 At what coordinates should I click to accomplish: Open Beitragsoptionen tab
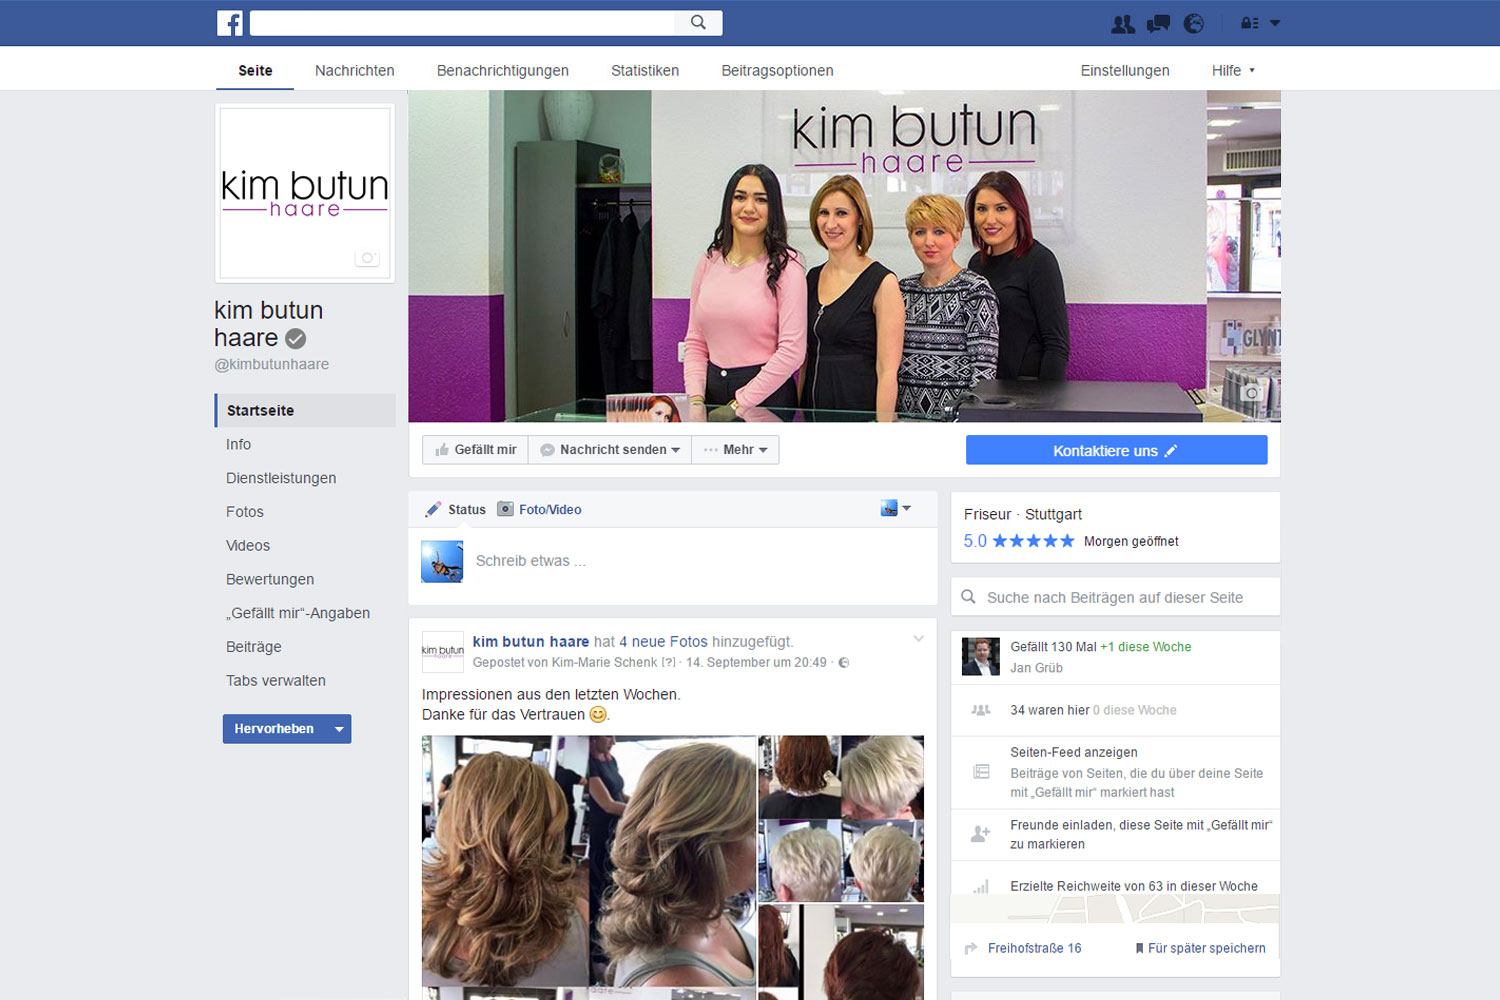[x=777, y=70]
